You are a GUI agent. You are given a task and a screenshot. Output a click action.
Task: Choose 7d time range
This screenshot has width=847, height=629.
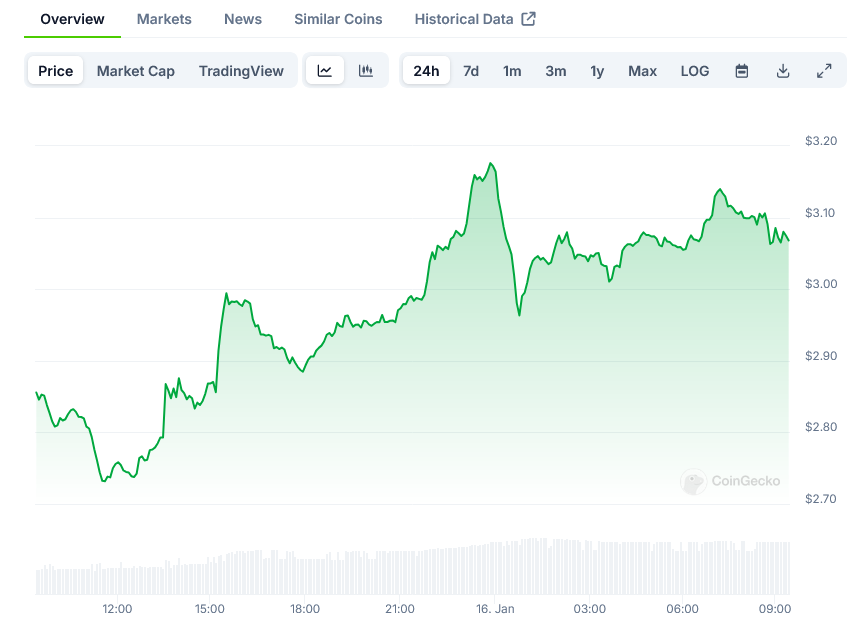[471, 71]
